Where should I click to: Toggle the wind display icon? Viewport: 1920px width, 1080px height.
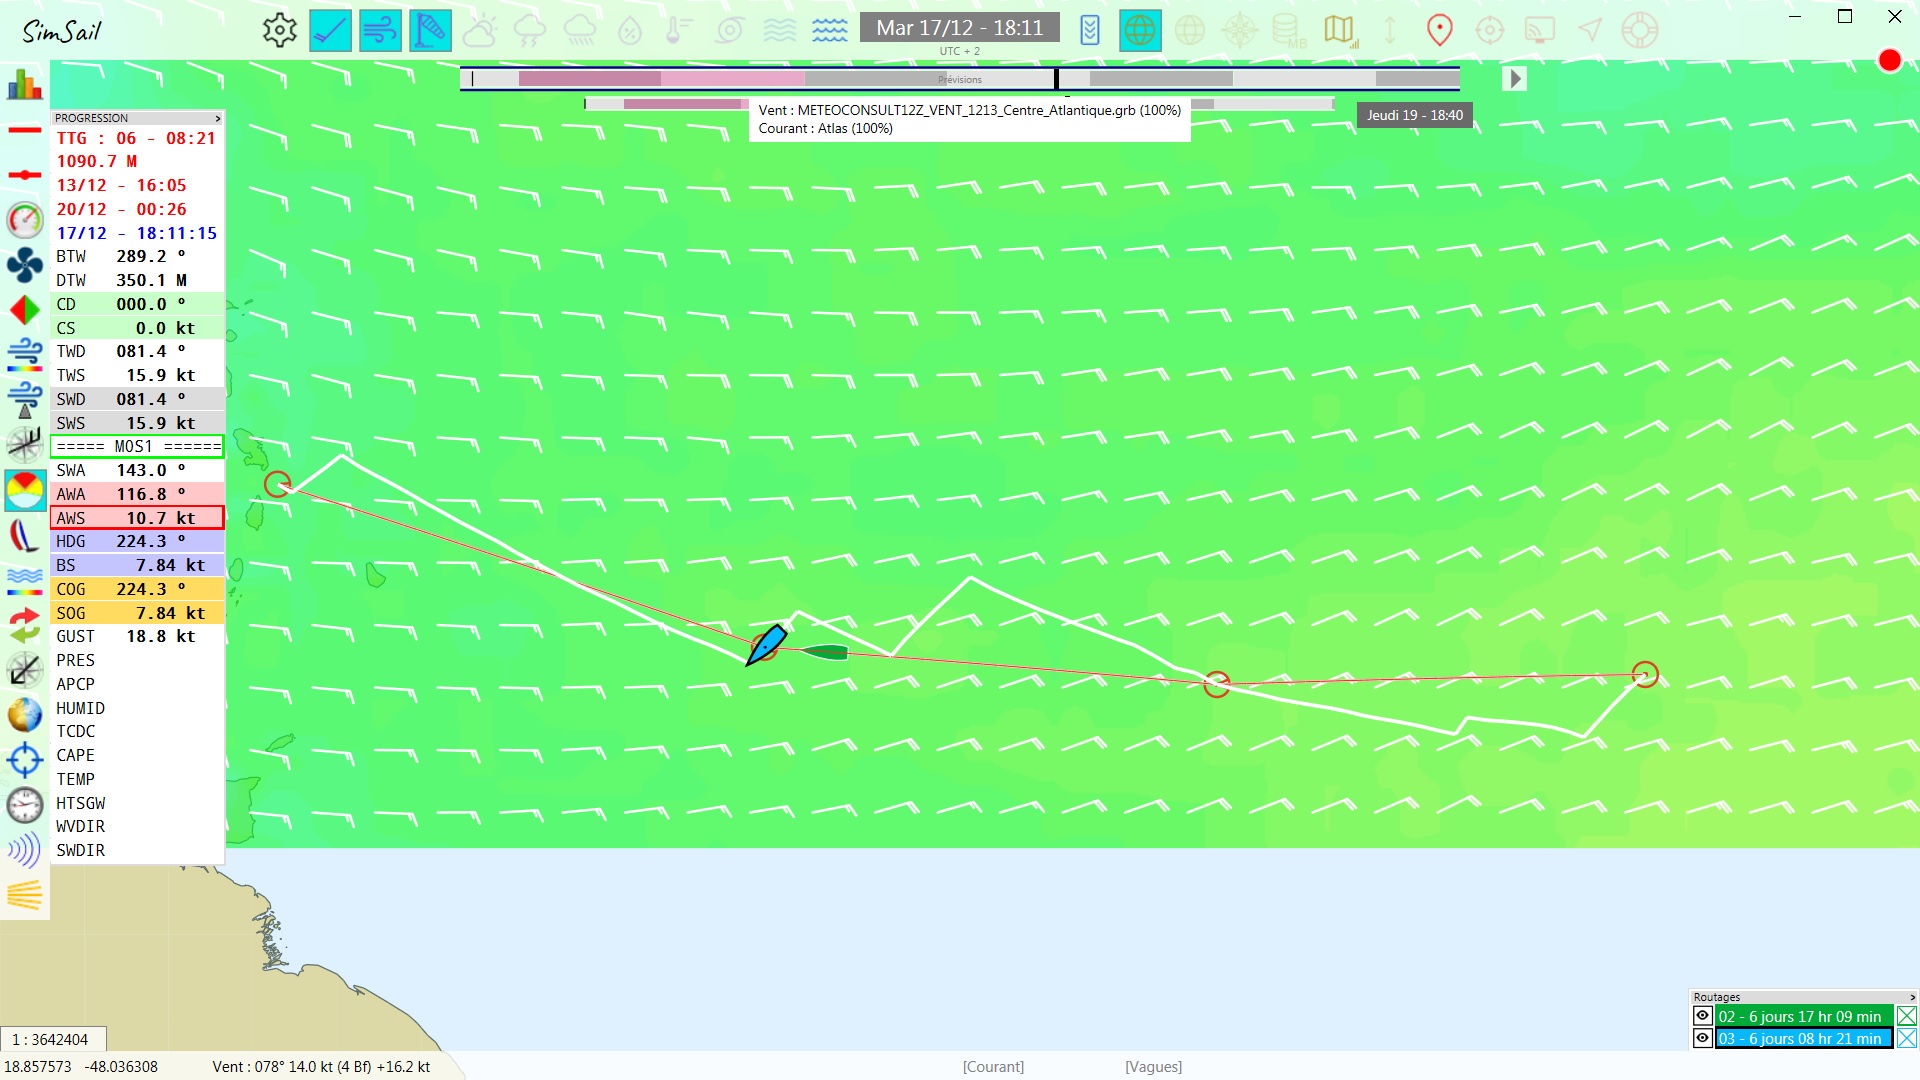(x=380, y=30)
